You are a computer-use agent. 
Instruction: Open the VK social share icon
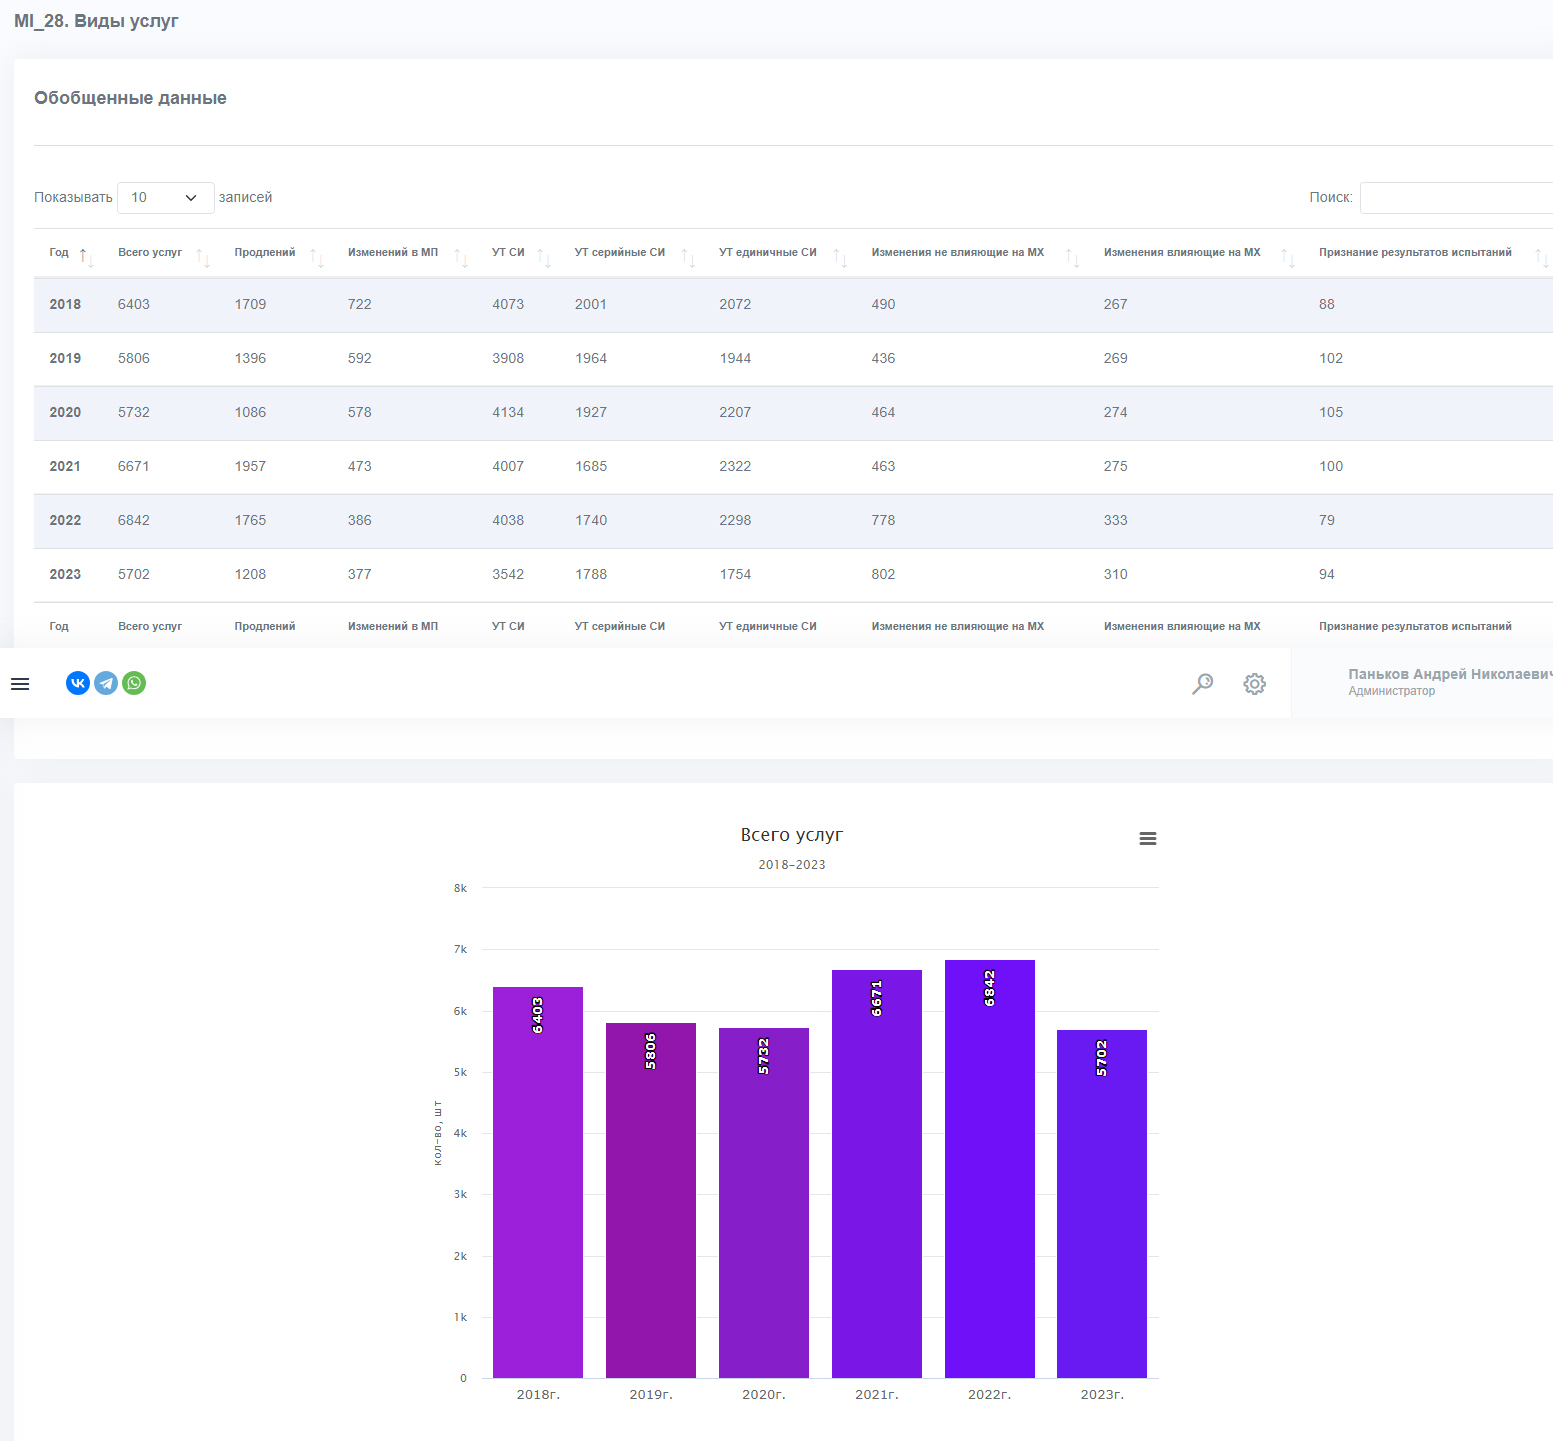(x=78, y=683)
